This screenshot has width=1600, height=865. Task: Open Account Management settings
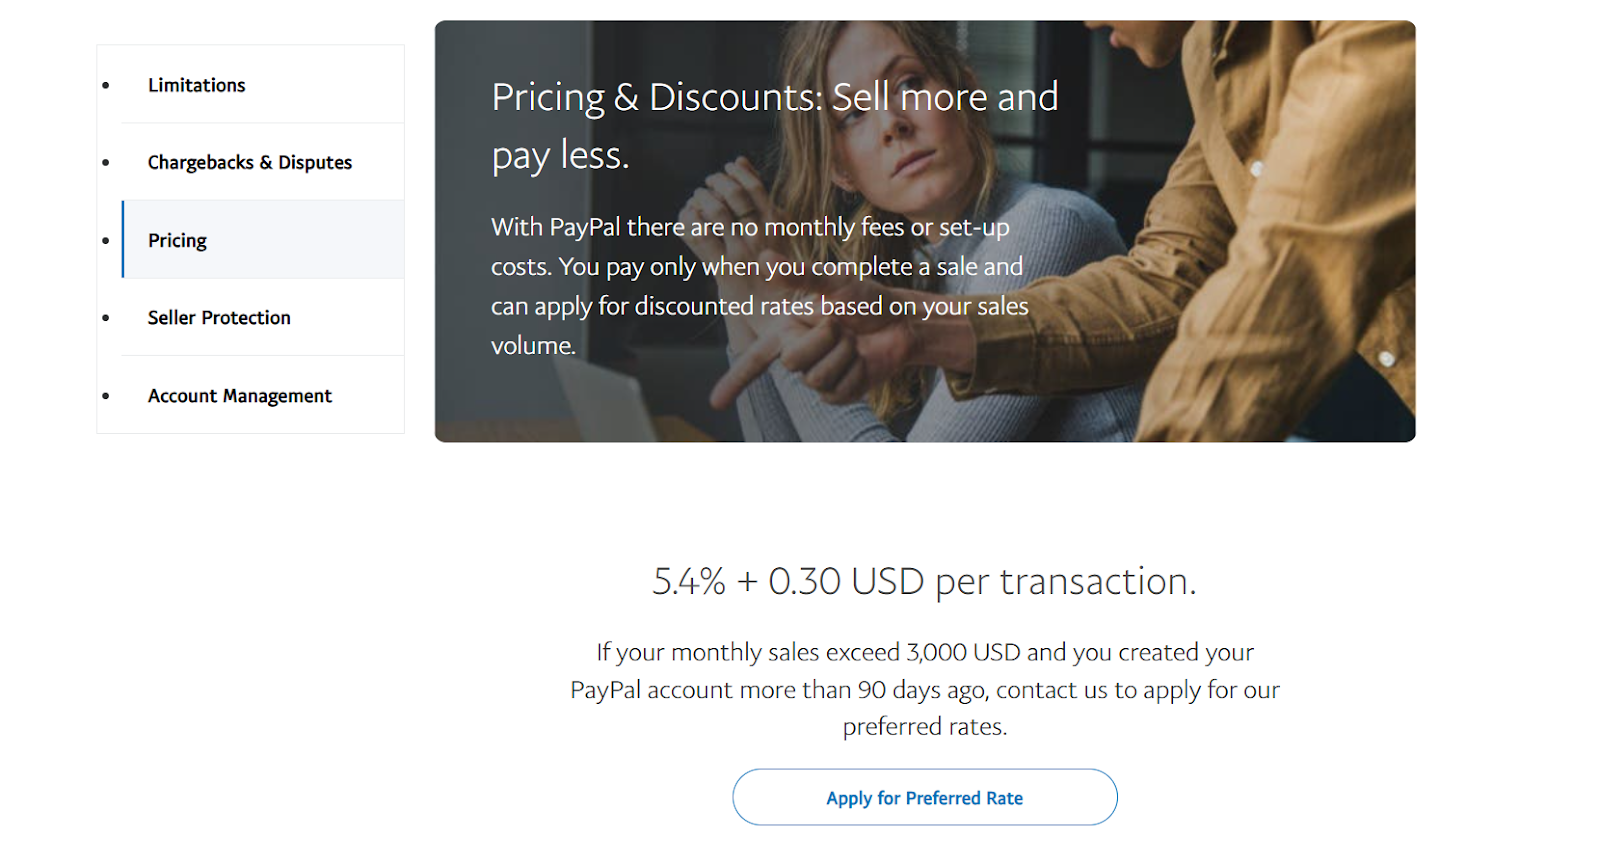point(239,395)
